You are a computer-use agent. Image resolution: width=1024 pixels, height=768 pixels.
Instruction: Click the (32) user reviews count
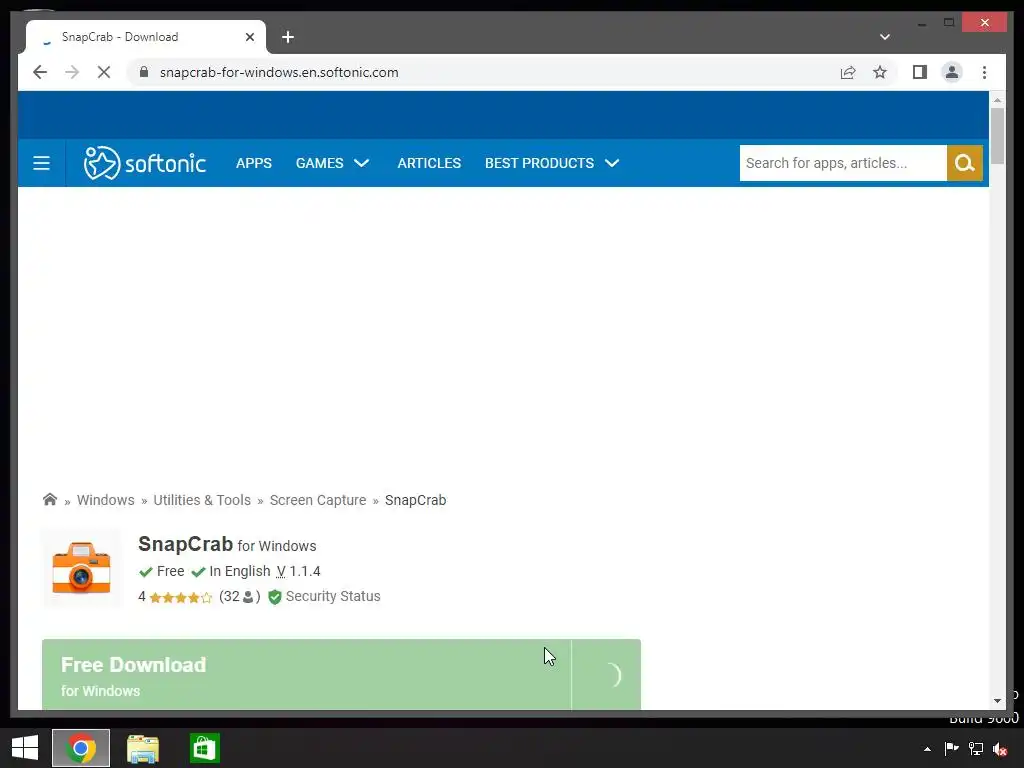pos(240,596)
